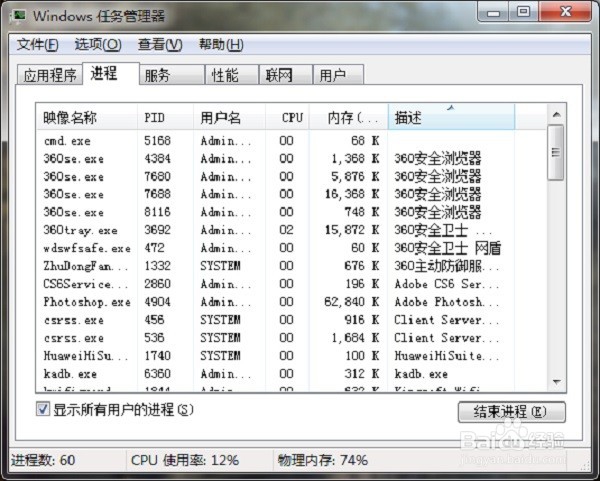This screenshot has height=481, width=600.
Task: Click the 02 CPU value for 360tray.exe
Action: click(x=286, y=230)
